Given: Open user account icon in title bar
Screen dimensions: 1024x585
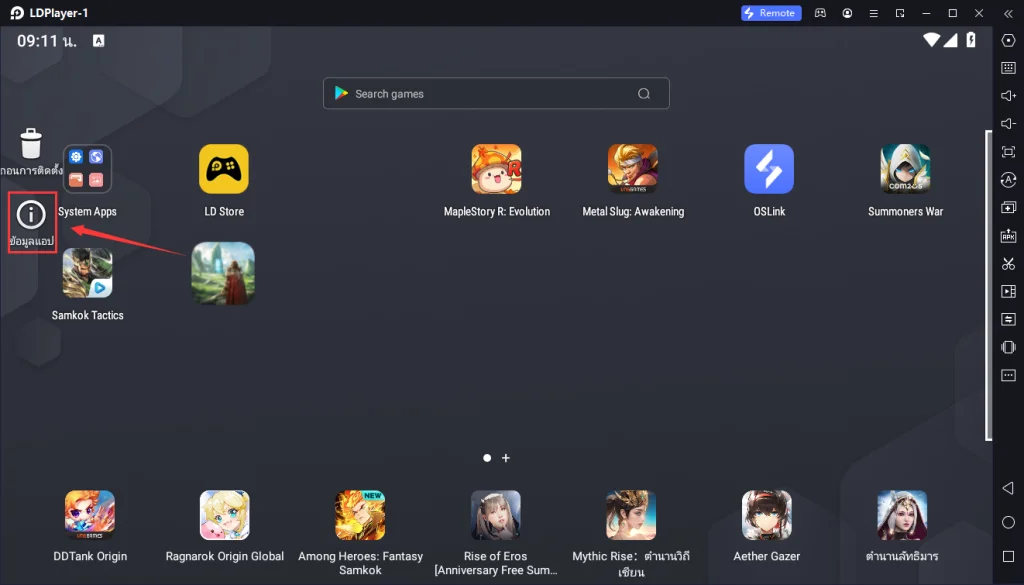Looking at the screenshot, I should [x=847, y=13].
